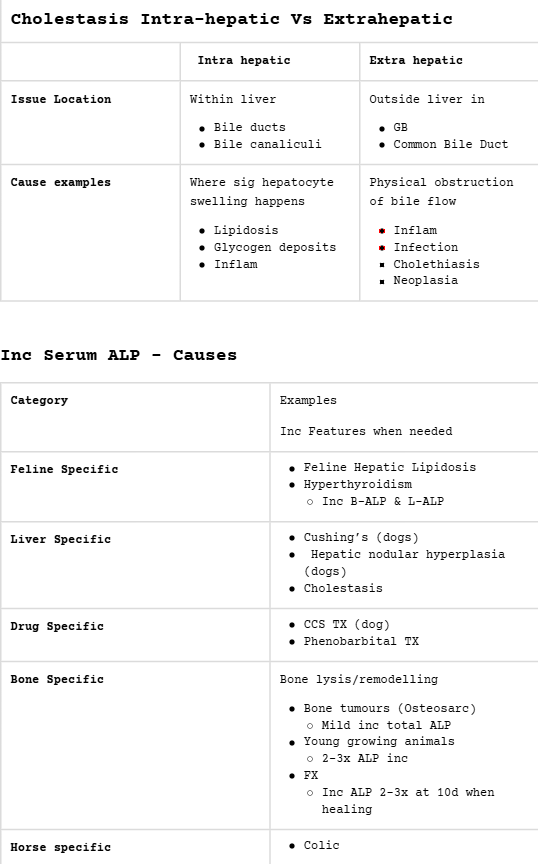Click the 'Drug Specific' row label
The height and width of the screenshot is (864, 538).
point(57,627)
